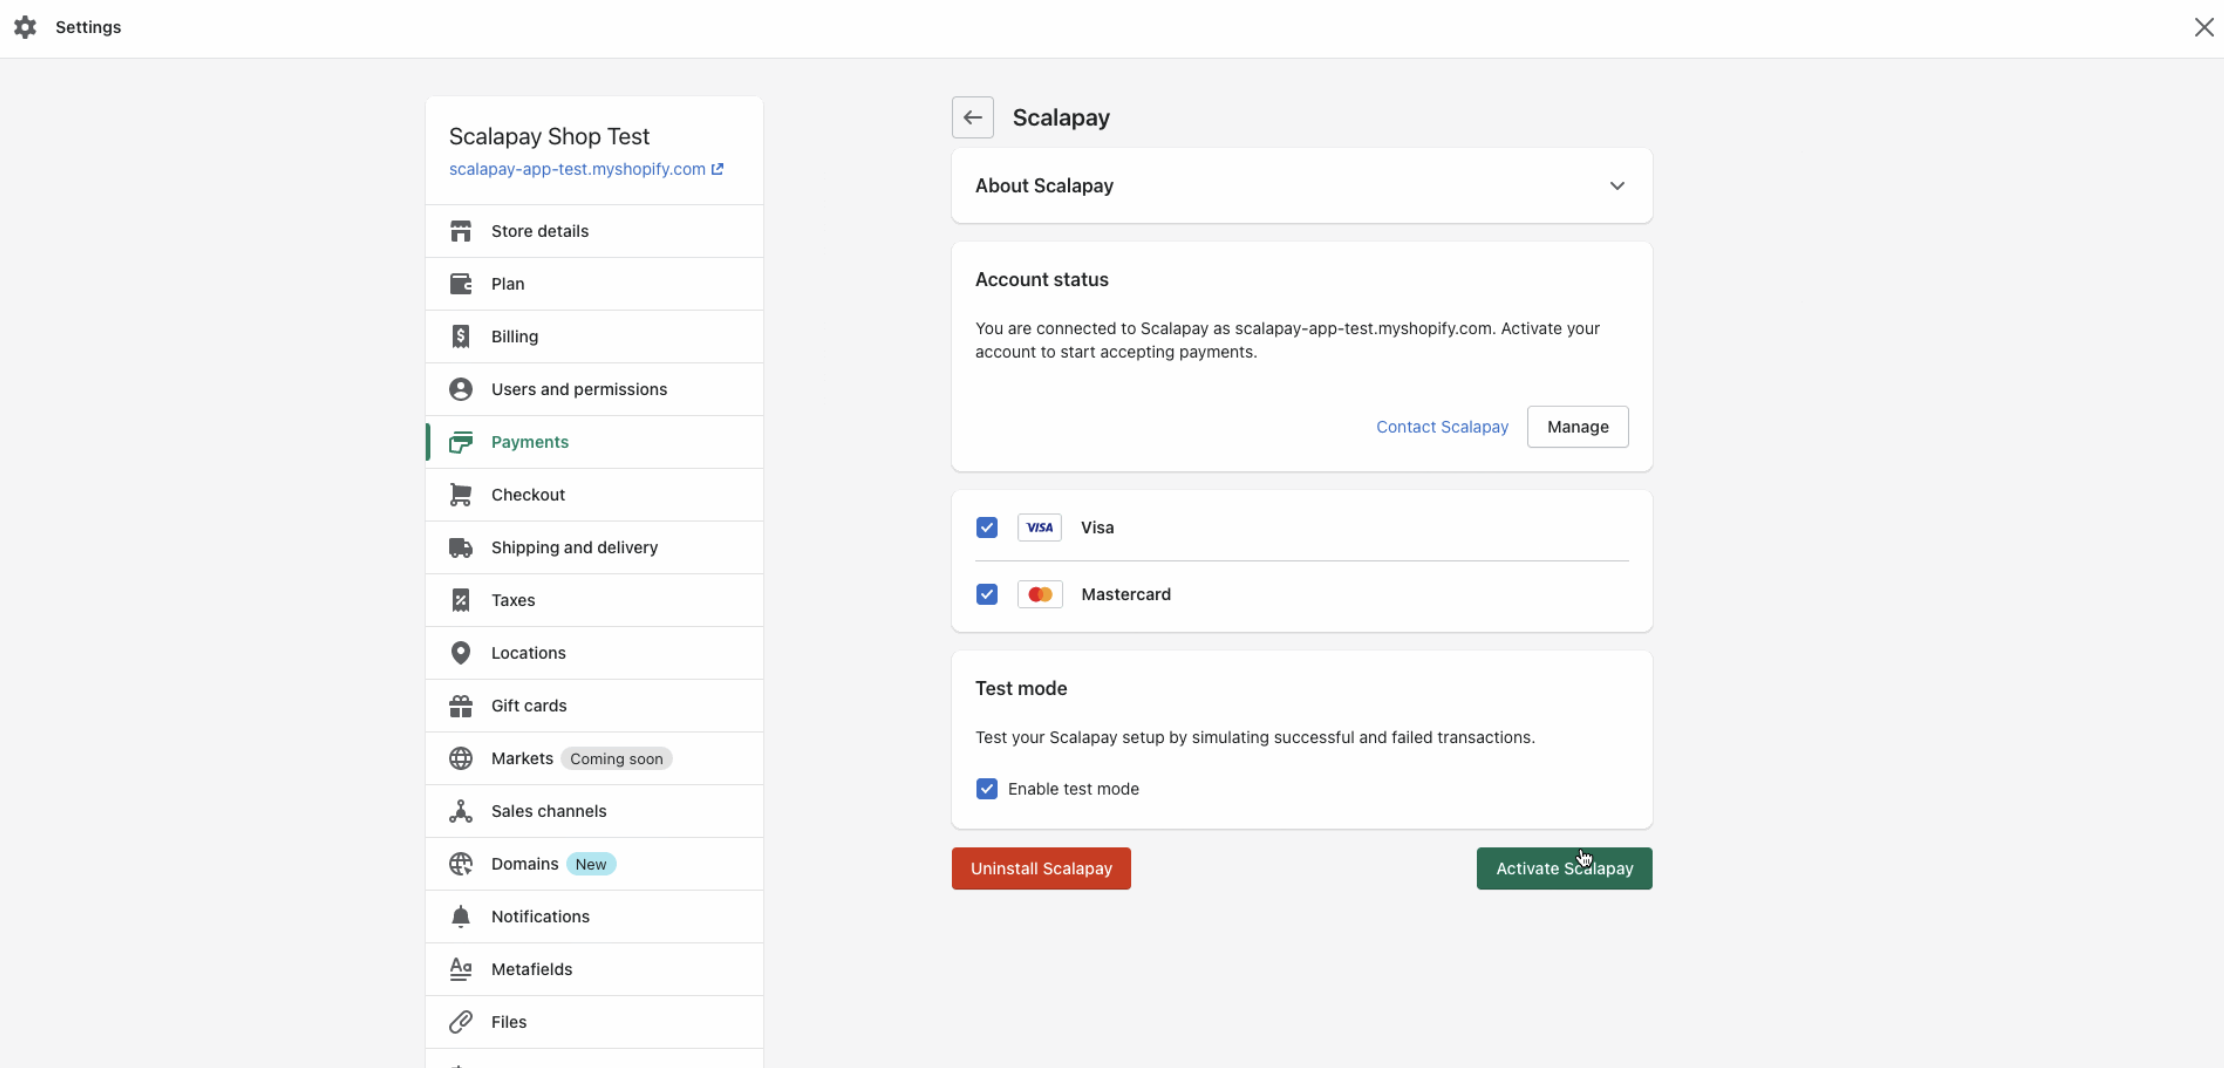Click the Markets globe icon

click(460, 759)
